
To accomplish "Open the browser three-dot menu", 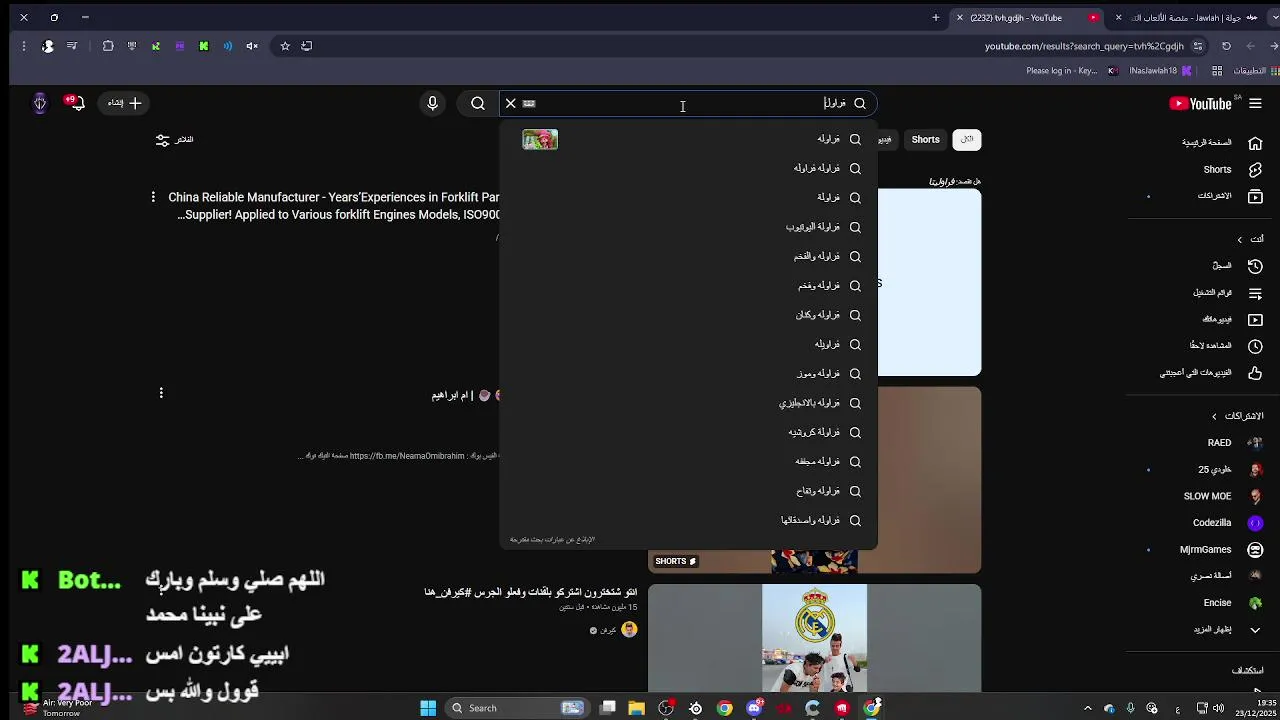I will pos(23,46).
